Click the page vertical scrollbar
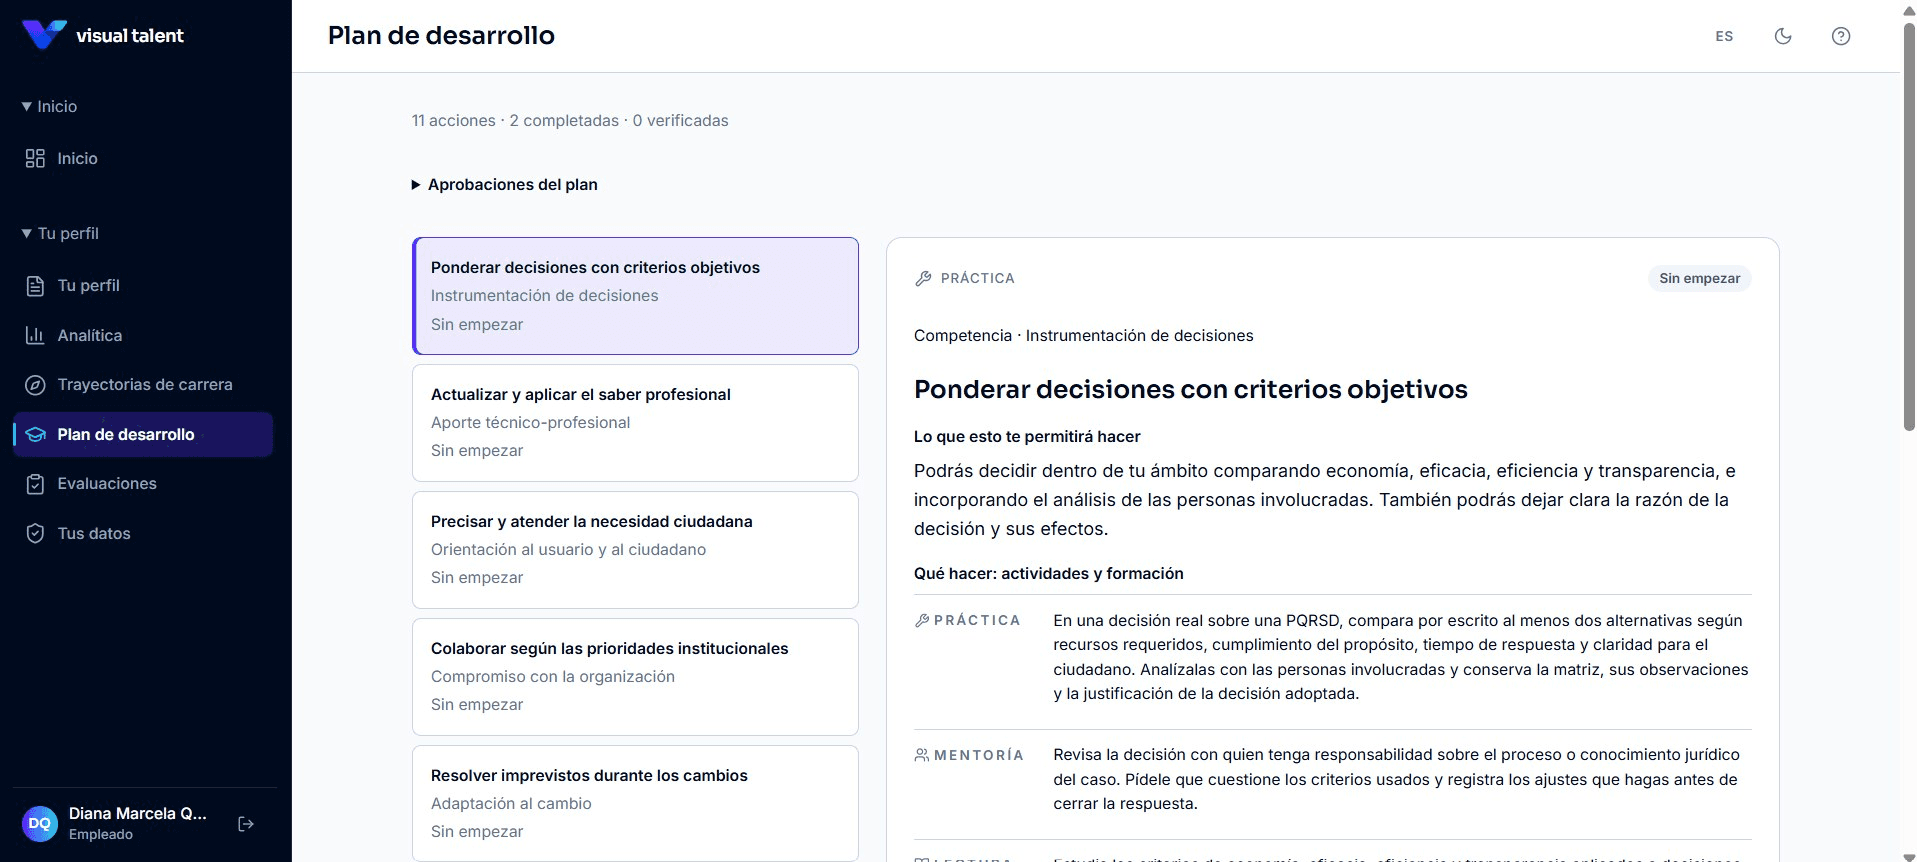The image size is (1917, 862). 1908,225
